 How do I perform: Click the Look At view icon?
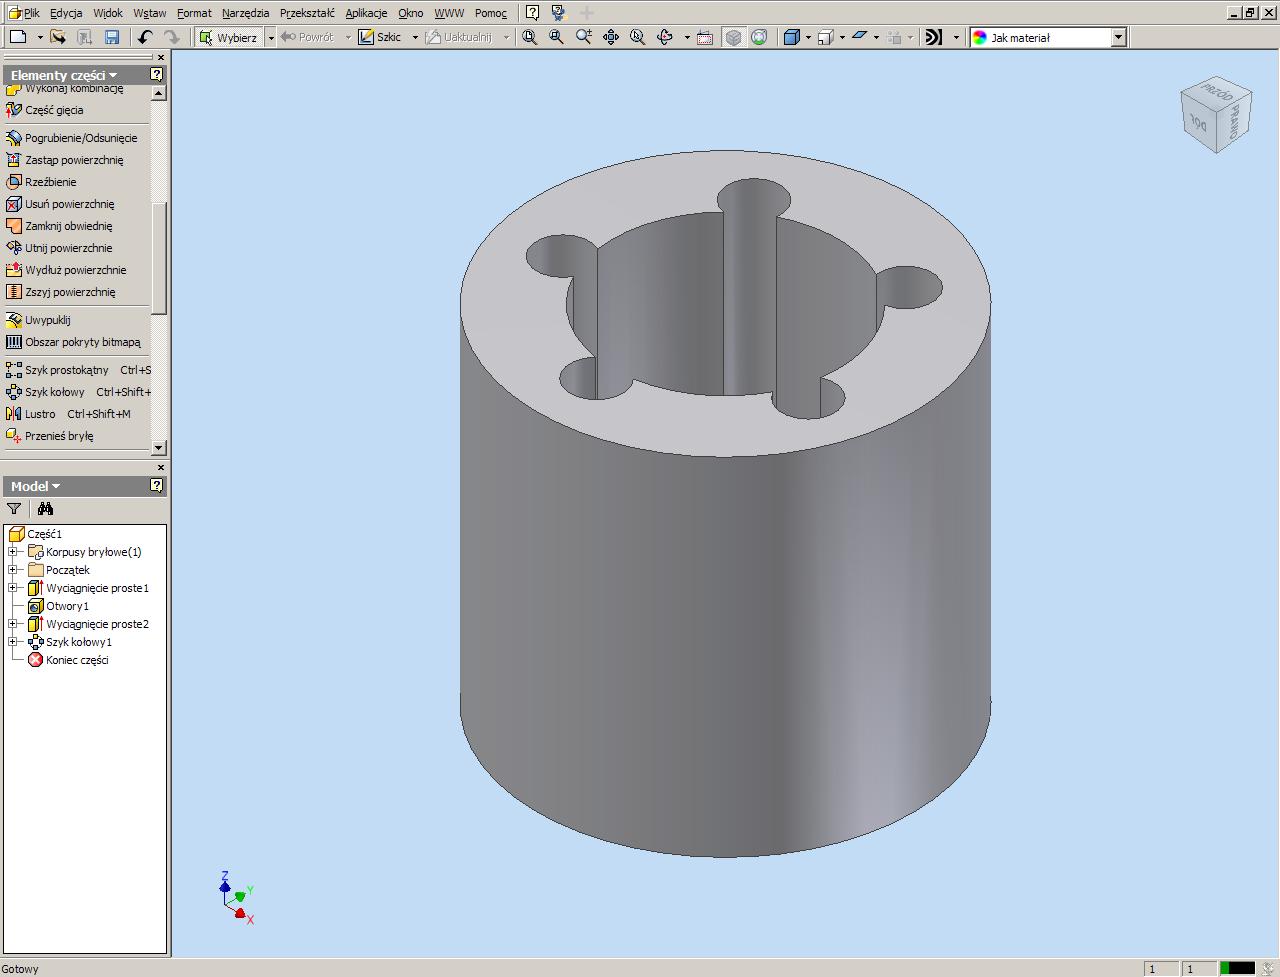(705, 37)
